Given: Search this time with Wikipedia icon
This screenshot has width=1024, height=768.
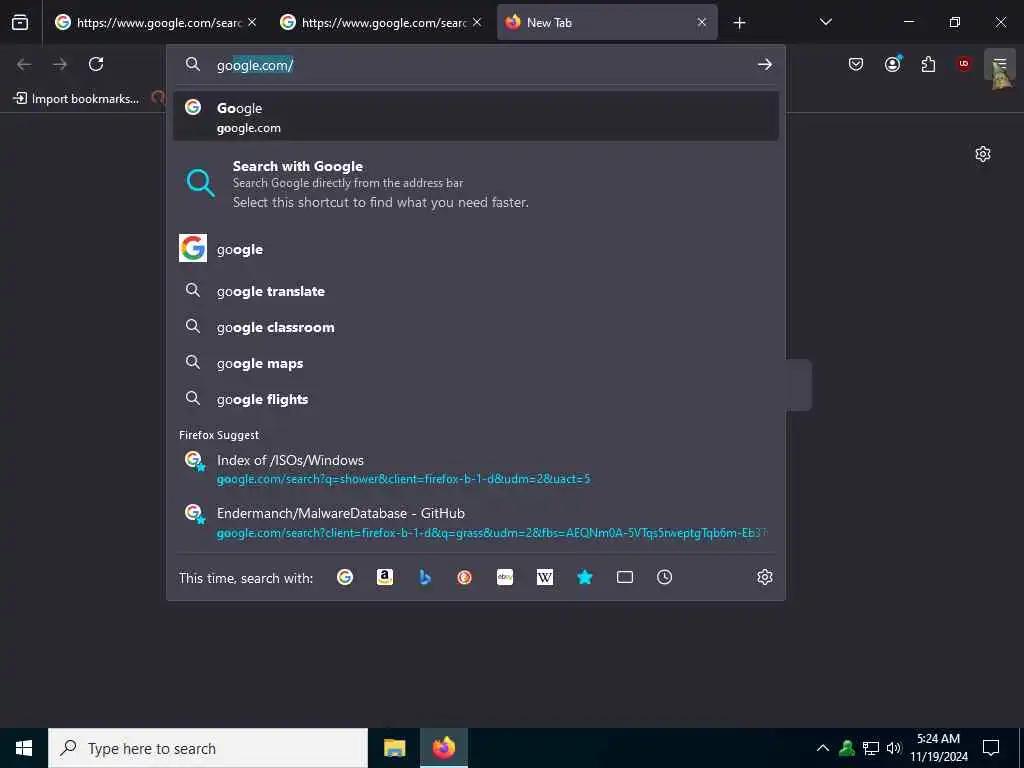Looking at the screenshot, I should [x=545, y=577].
